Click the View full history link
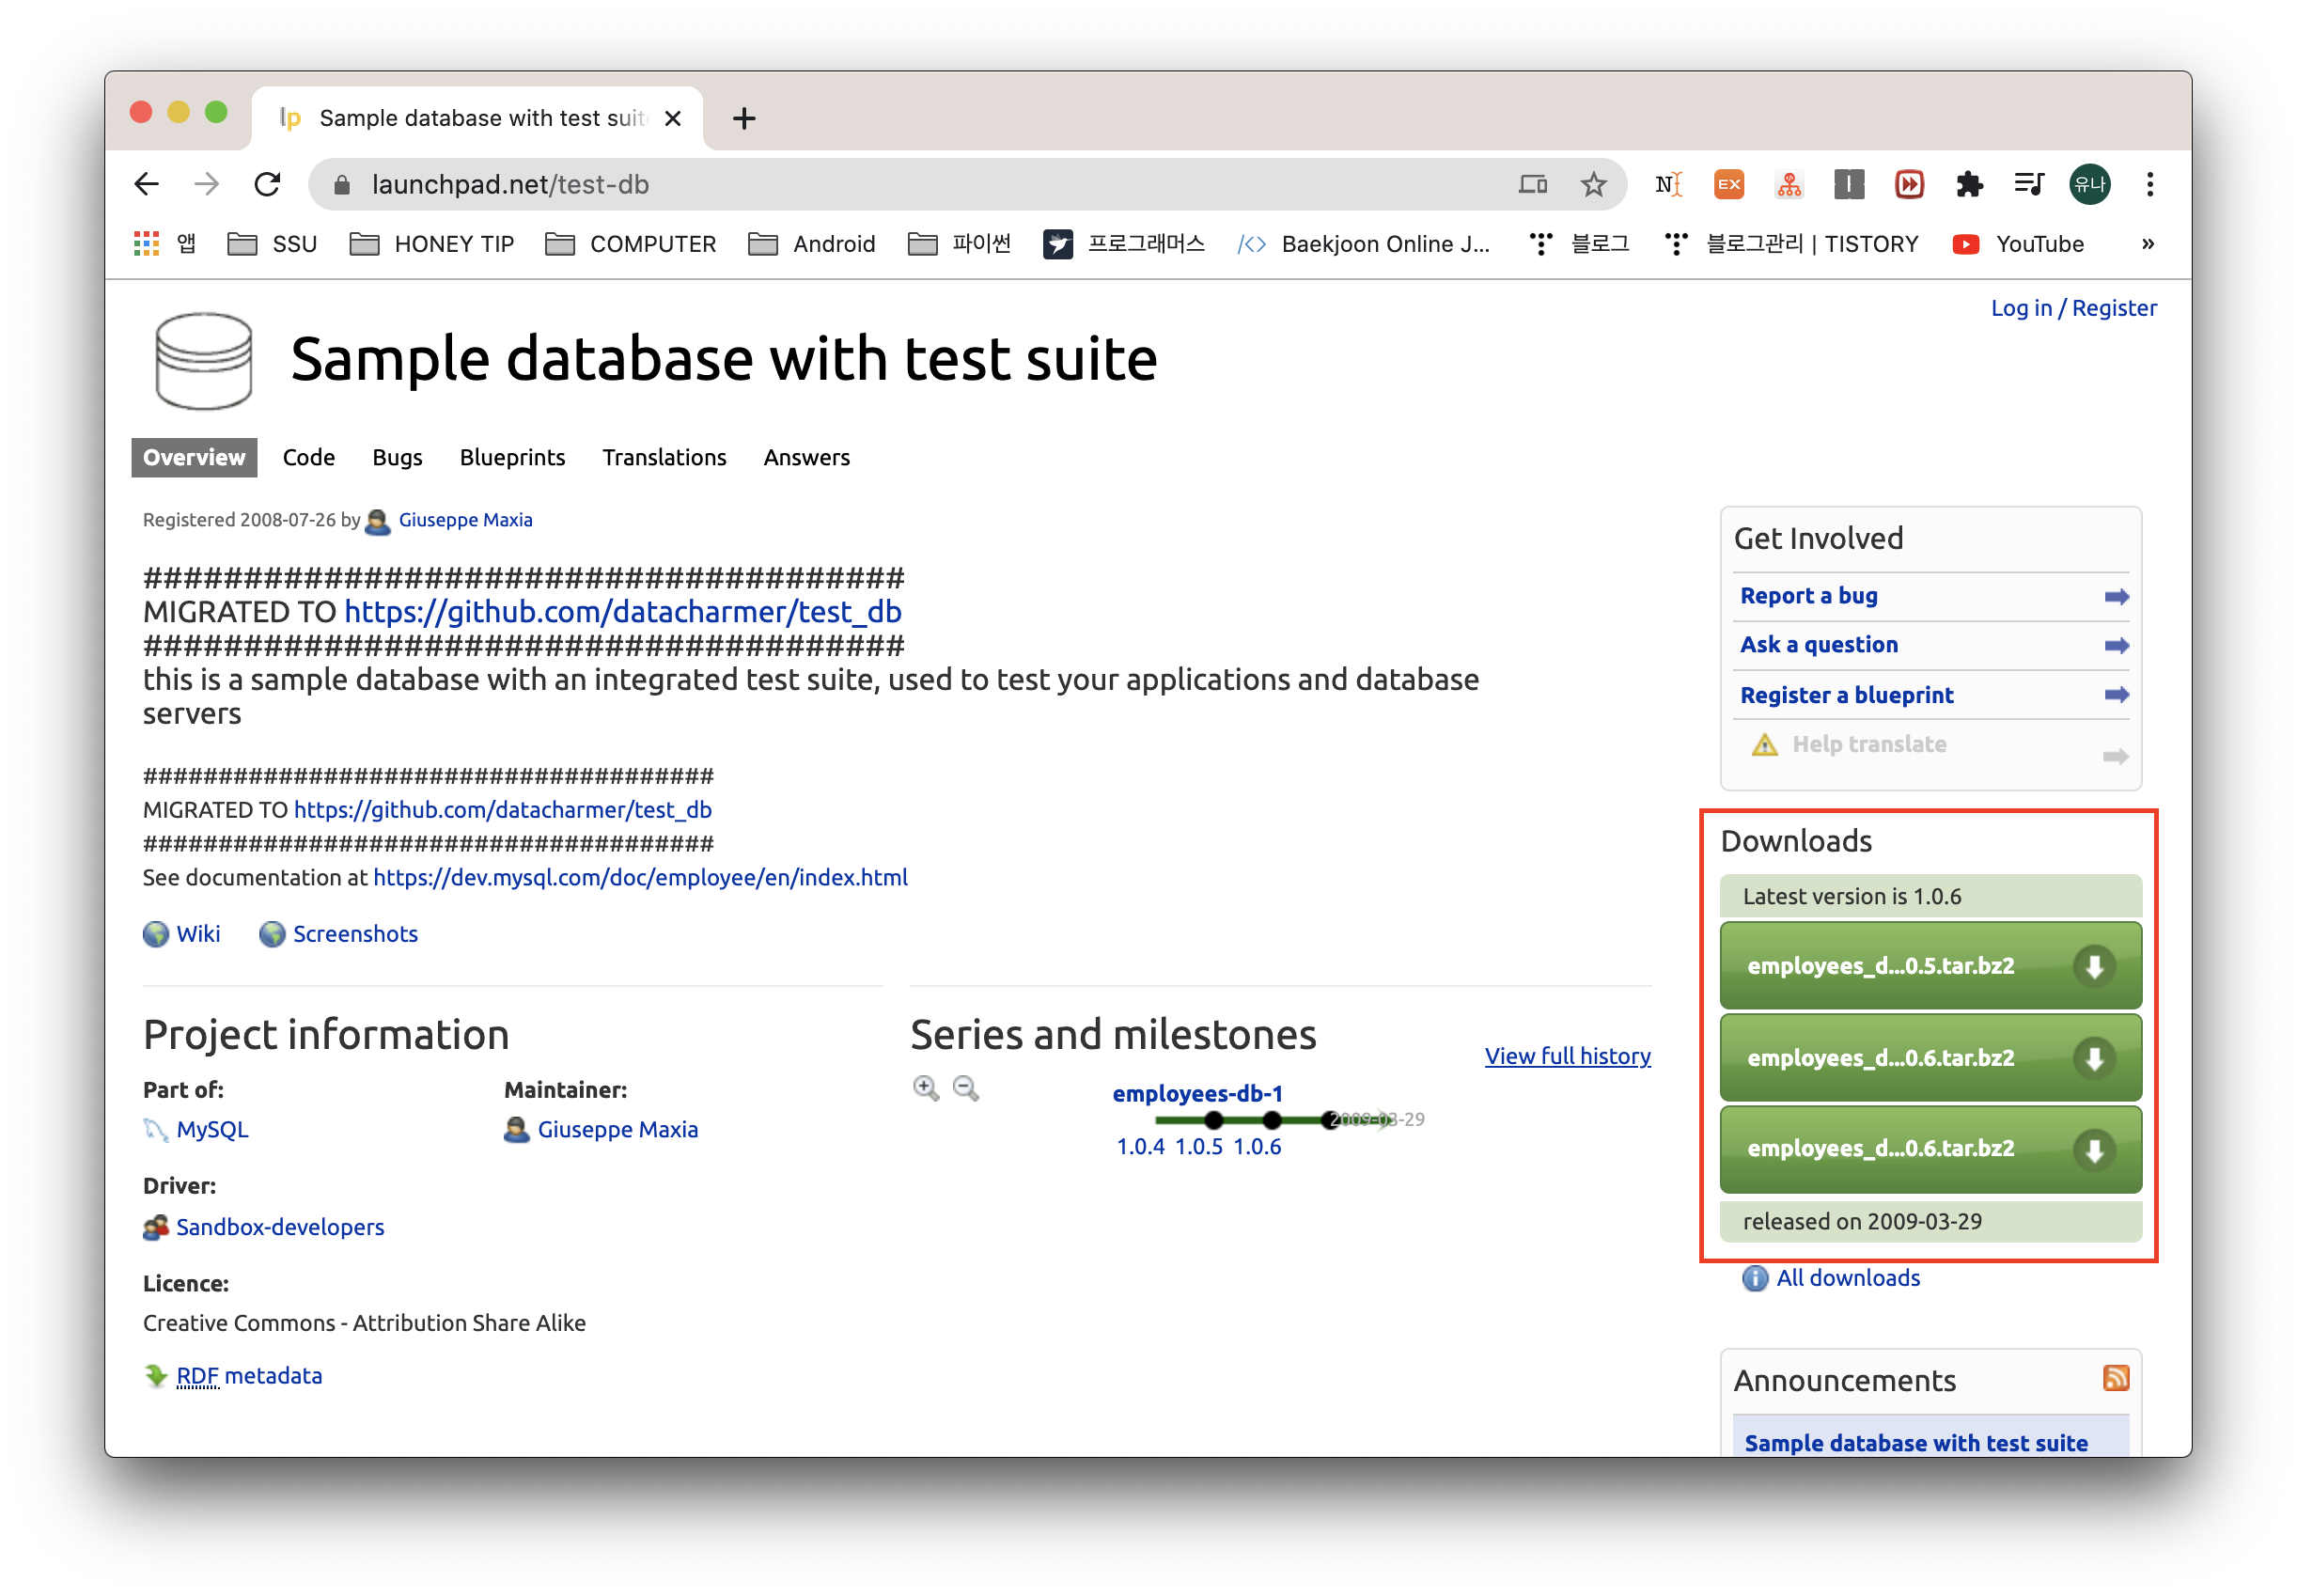The width and height of the screenshot is (2297, 1596). pos(1567,1056)
